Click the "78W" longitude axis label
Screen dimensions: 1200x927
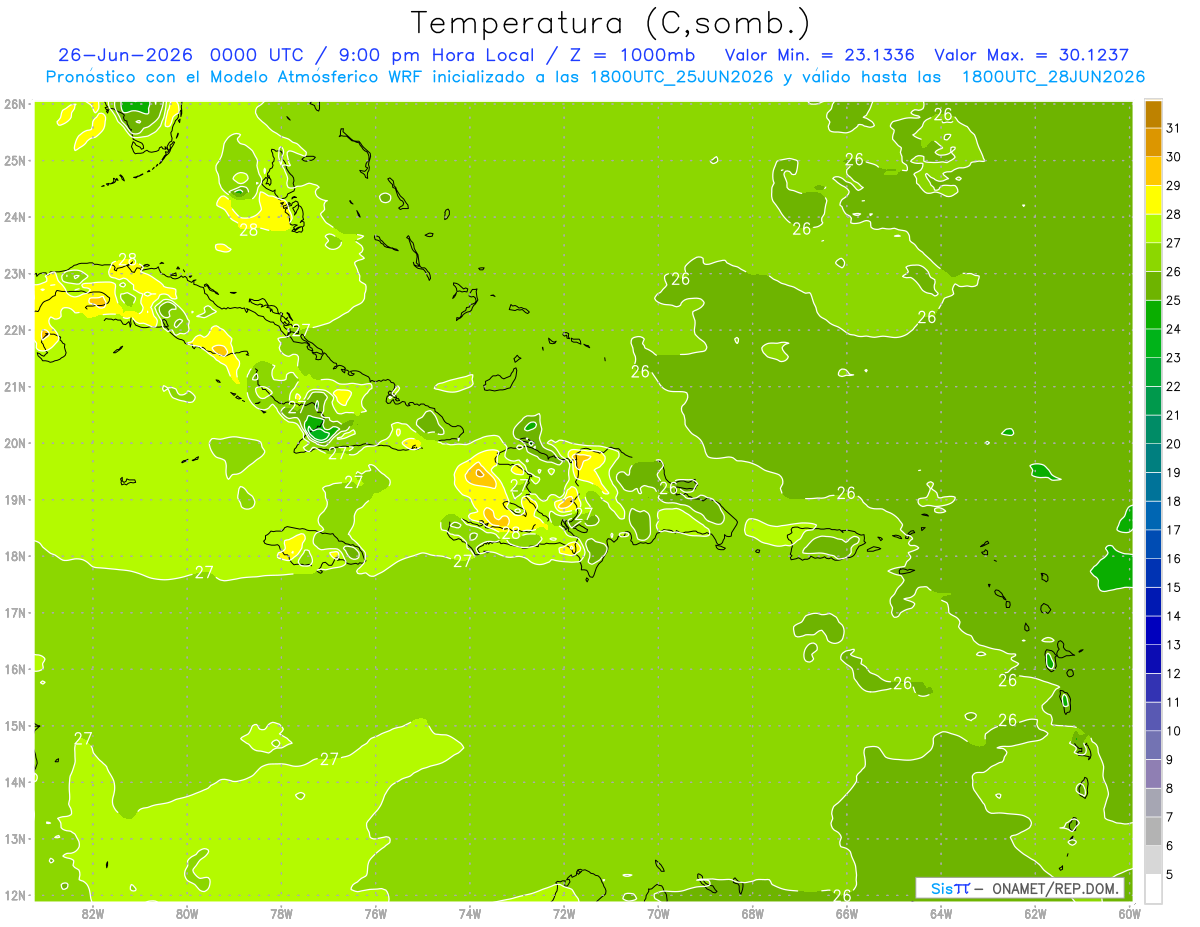(x=281, y=914)
